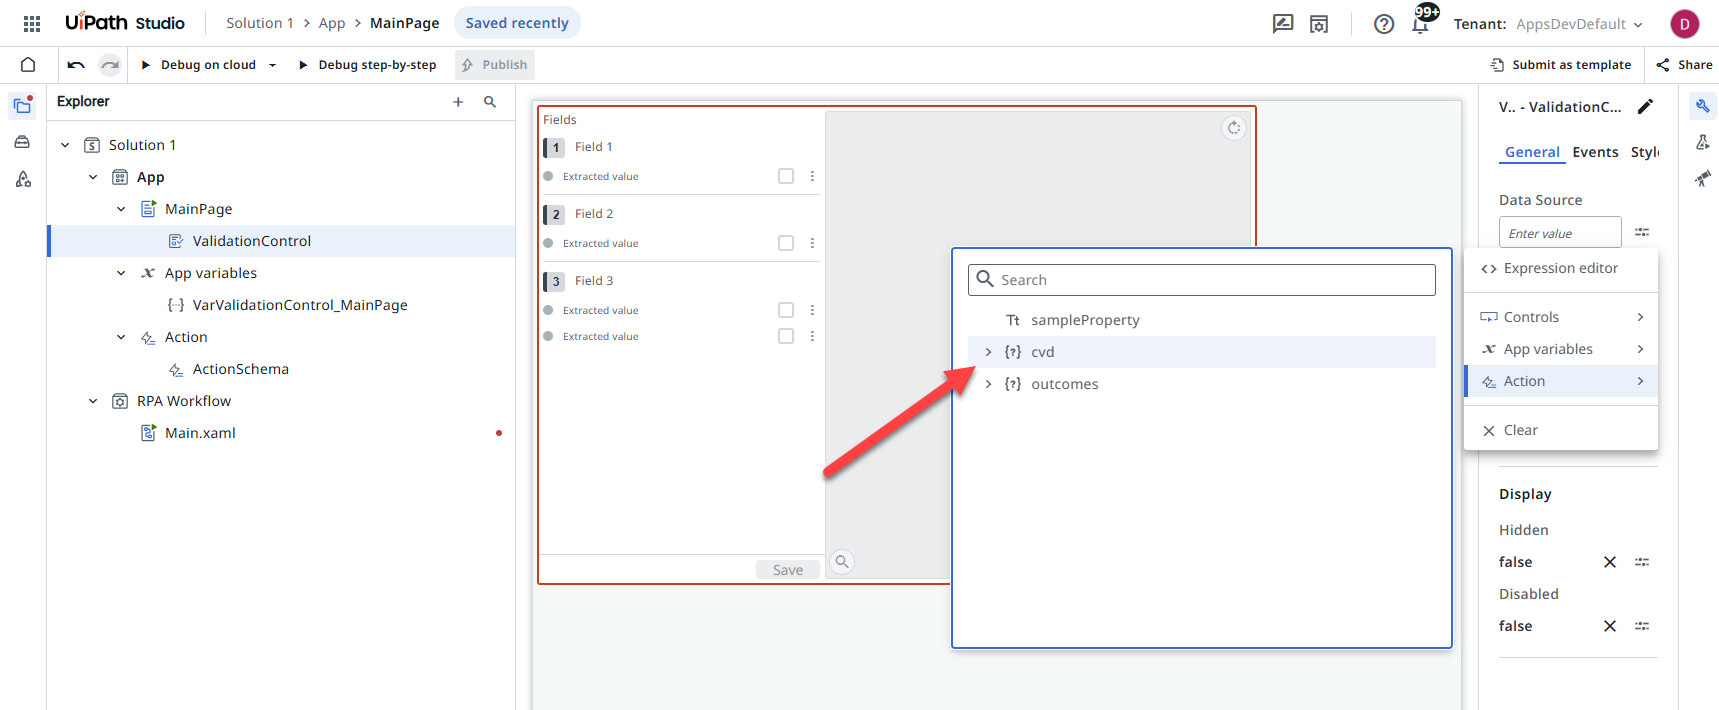Viewport: 1719px width, 710px height.
Task: Check the Field 2 extracted value checkbox
Action: coord(786,243)
